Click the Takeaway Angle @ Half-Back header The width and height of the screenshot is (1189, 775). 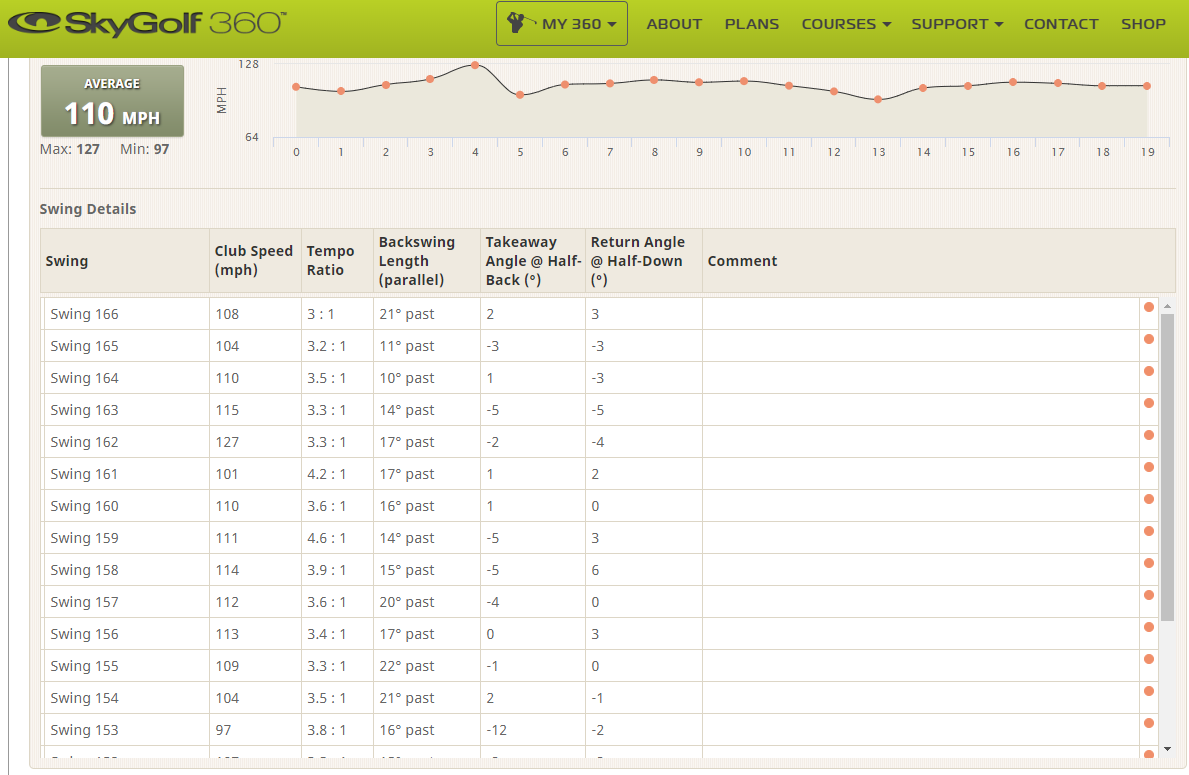click(532, 261)
